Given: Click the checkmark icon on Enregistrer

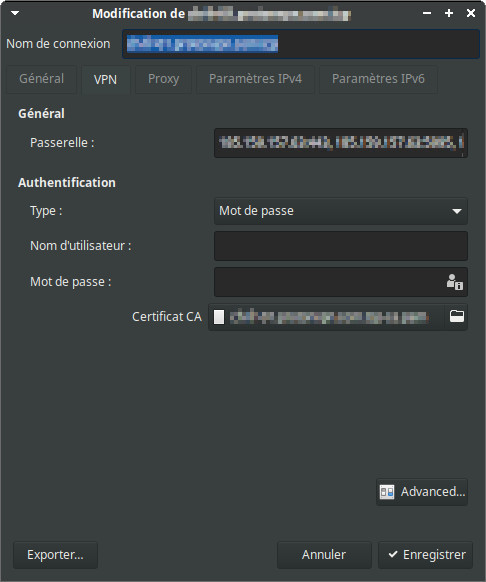Looking at the screenshot, I should pos(393,554).
